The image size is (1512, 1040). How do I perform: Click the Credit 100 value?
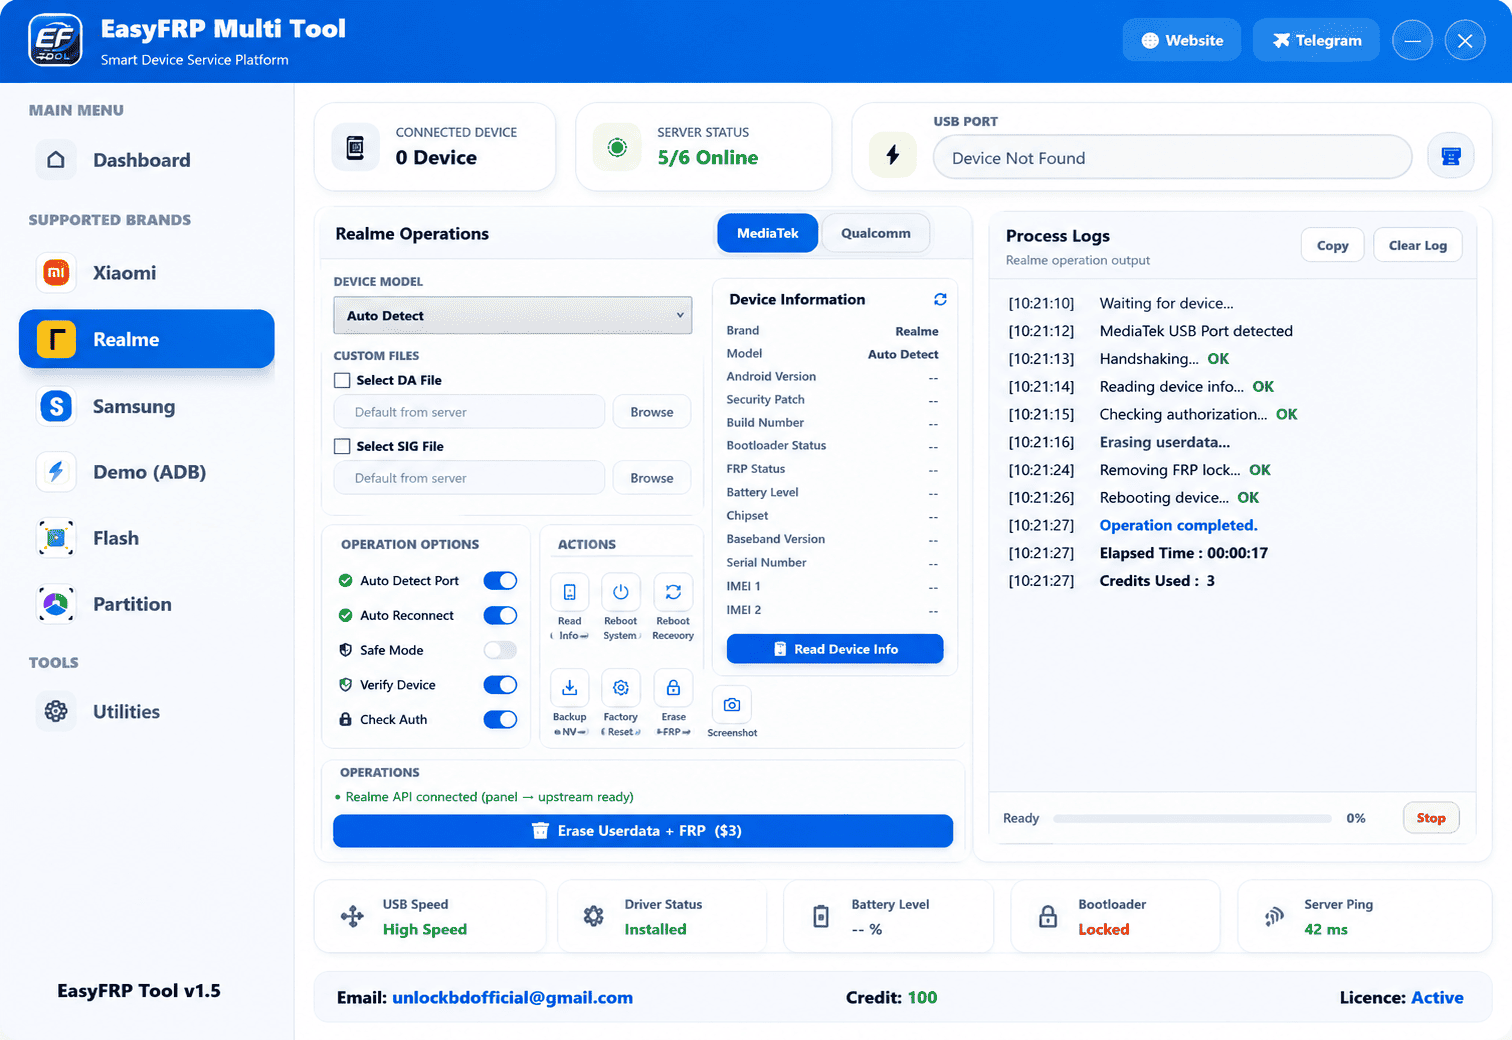[x=922, y=997]
